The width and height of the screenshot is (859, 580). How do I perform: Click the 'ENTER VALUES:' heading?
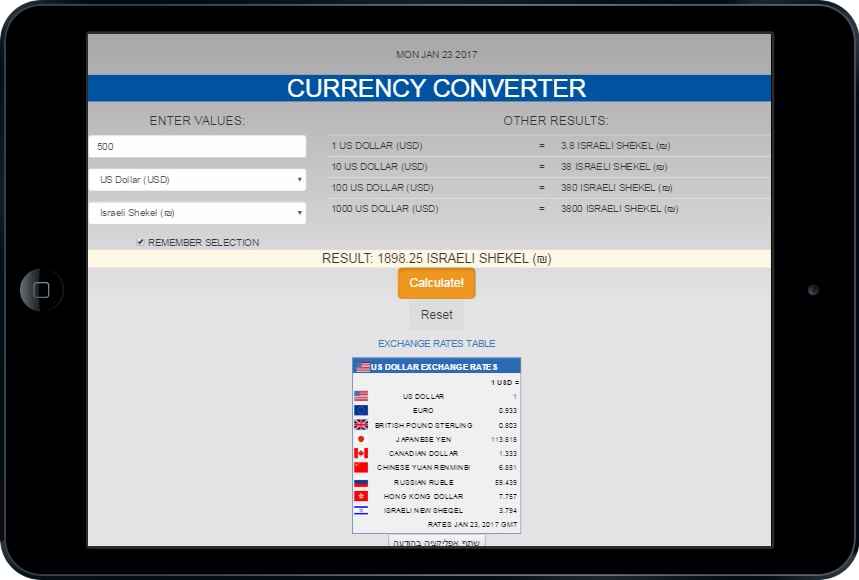click(x=197, y=121)
